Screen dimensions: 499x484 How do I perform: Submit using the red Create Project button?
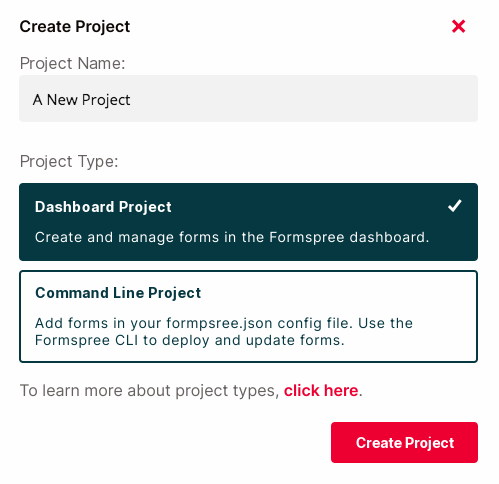tap(404, 442)
